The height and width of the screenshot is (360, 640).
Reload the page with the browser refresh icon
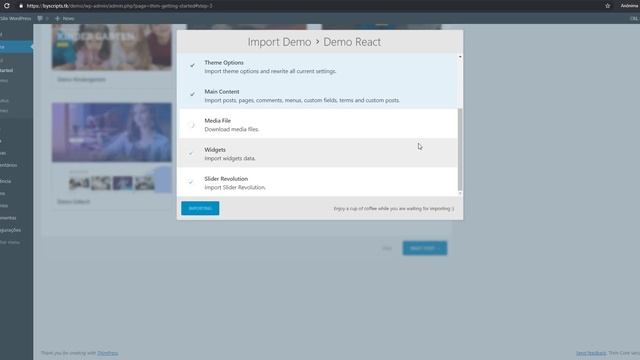pos(7,6)
